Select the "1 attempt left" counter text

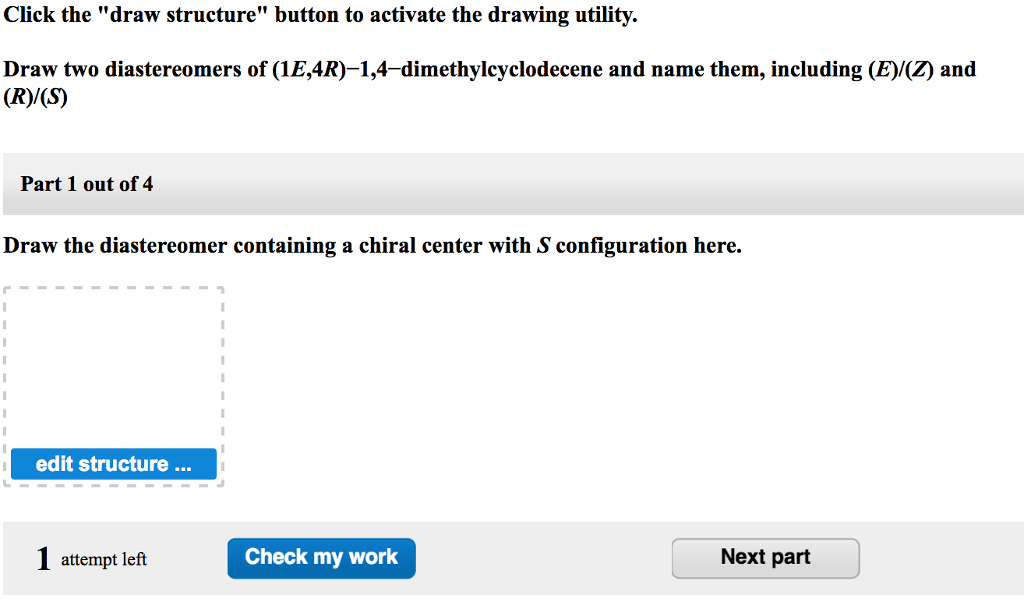[90, 558]
